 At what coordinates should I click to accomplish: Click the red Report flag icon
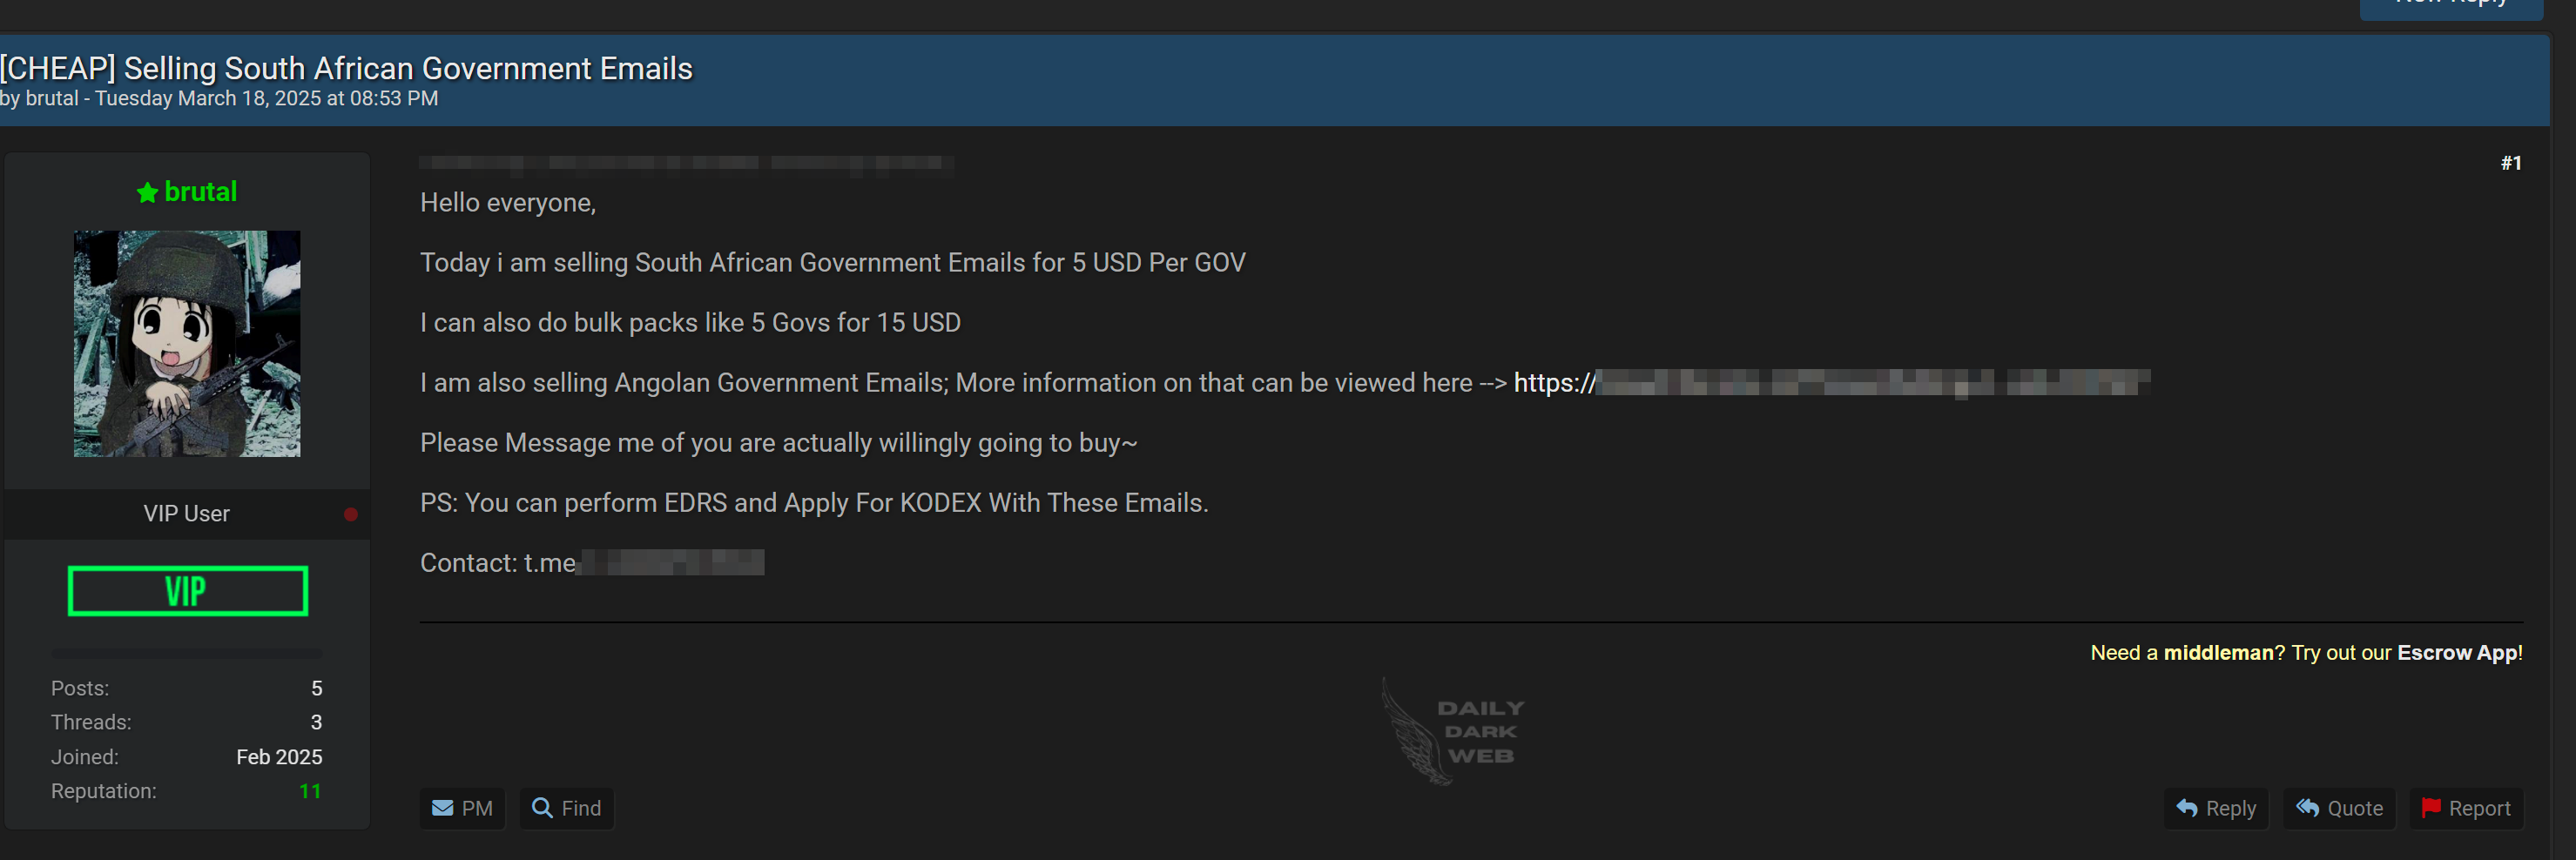click(x=2431, y=806)
